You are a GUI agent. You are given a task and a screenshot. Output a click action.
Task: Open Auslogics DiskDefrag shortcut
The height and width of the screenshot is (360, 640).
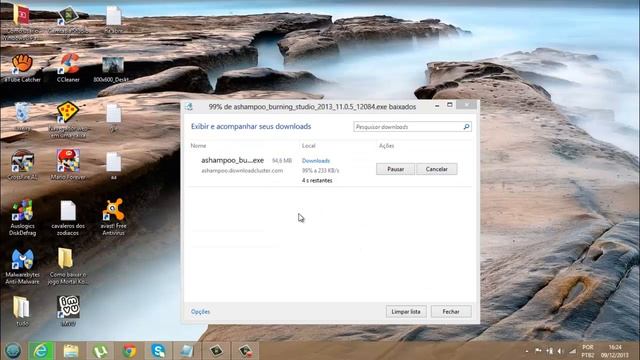(x=22, y=218)
